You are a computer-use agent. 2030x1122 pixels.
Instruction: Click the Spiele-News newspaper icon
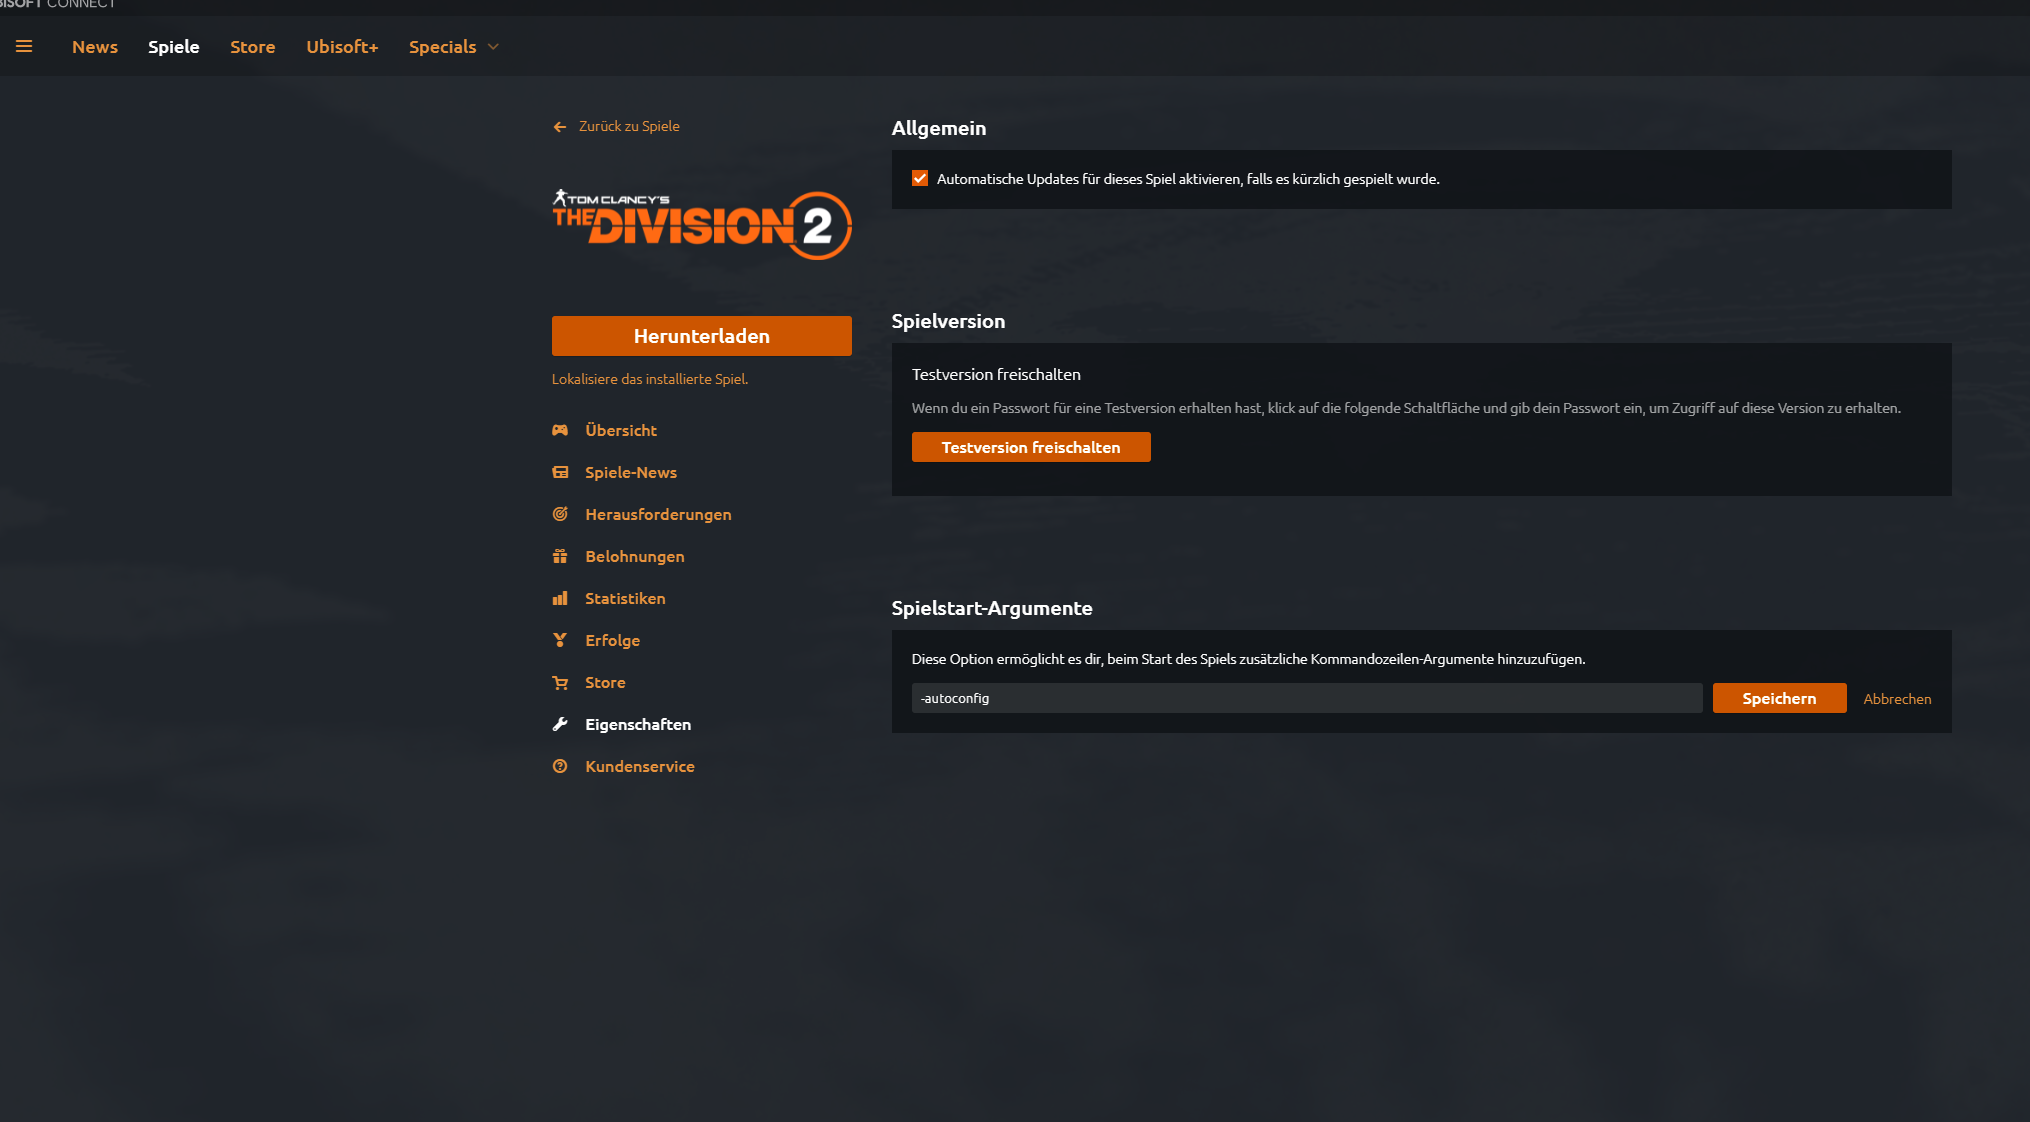pos(560,472)
